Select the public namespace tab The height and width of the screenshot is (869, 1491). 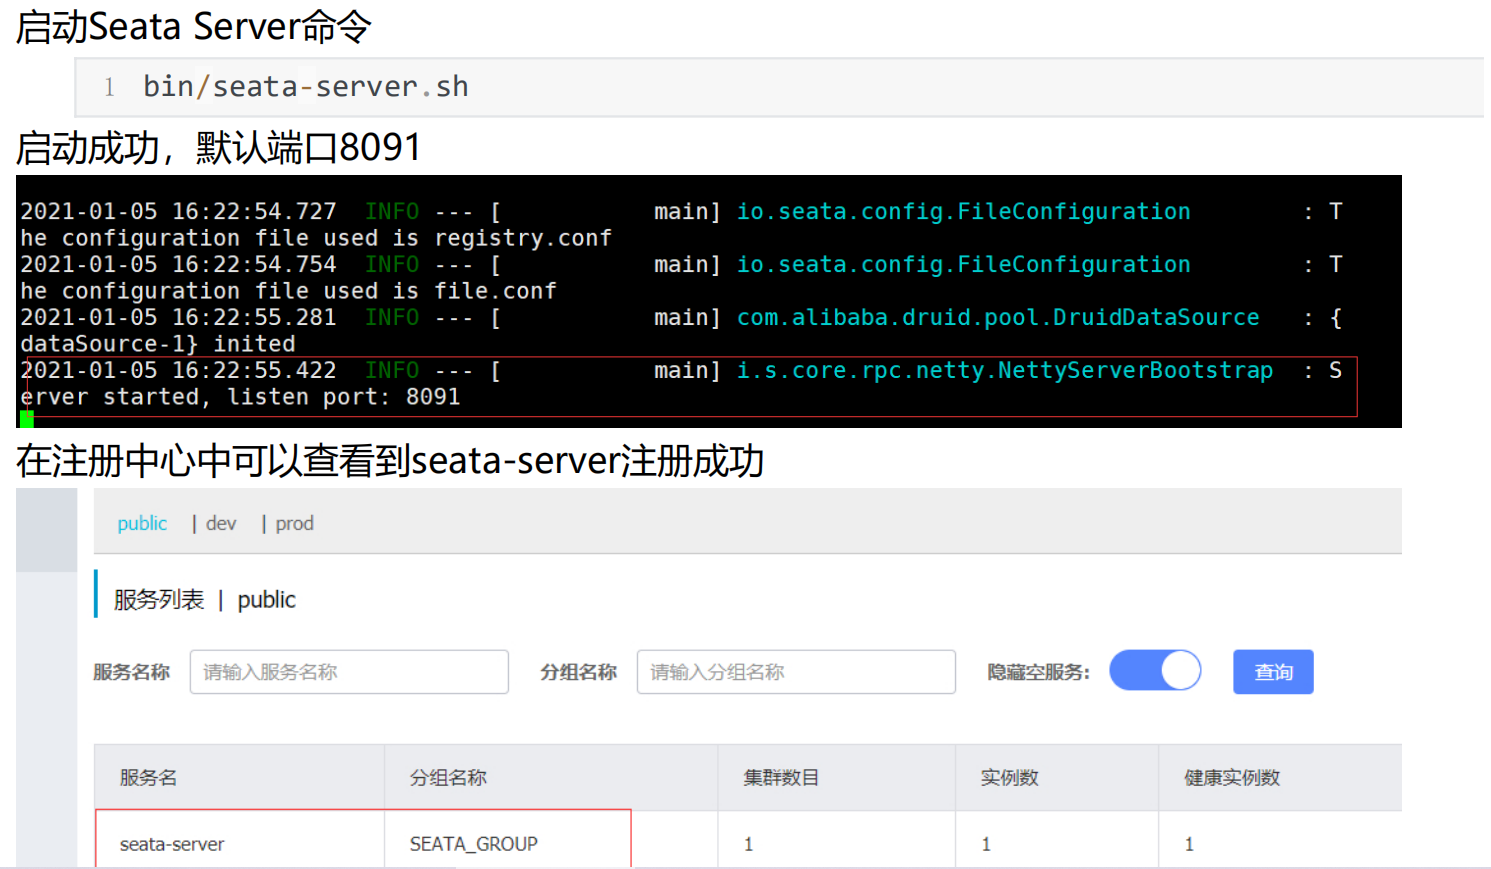142,523
